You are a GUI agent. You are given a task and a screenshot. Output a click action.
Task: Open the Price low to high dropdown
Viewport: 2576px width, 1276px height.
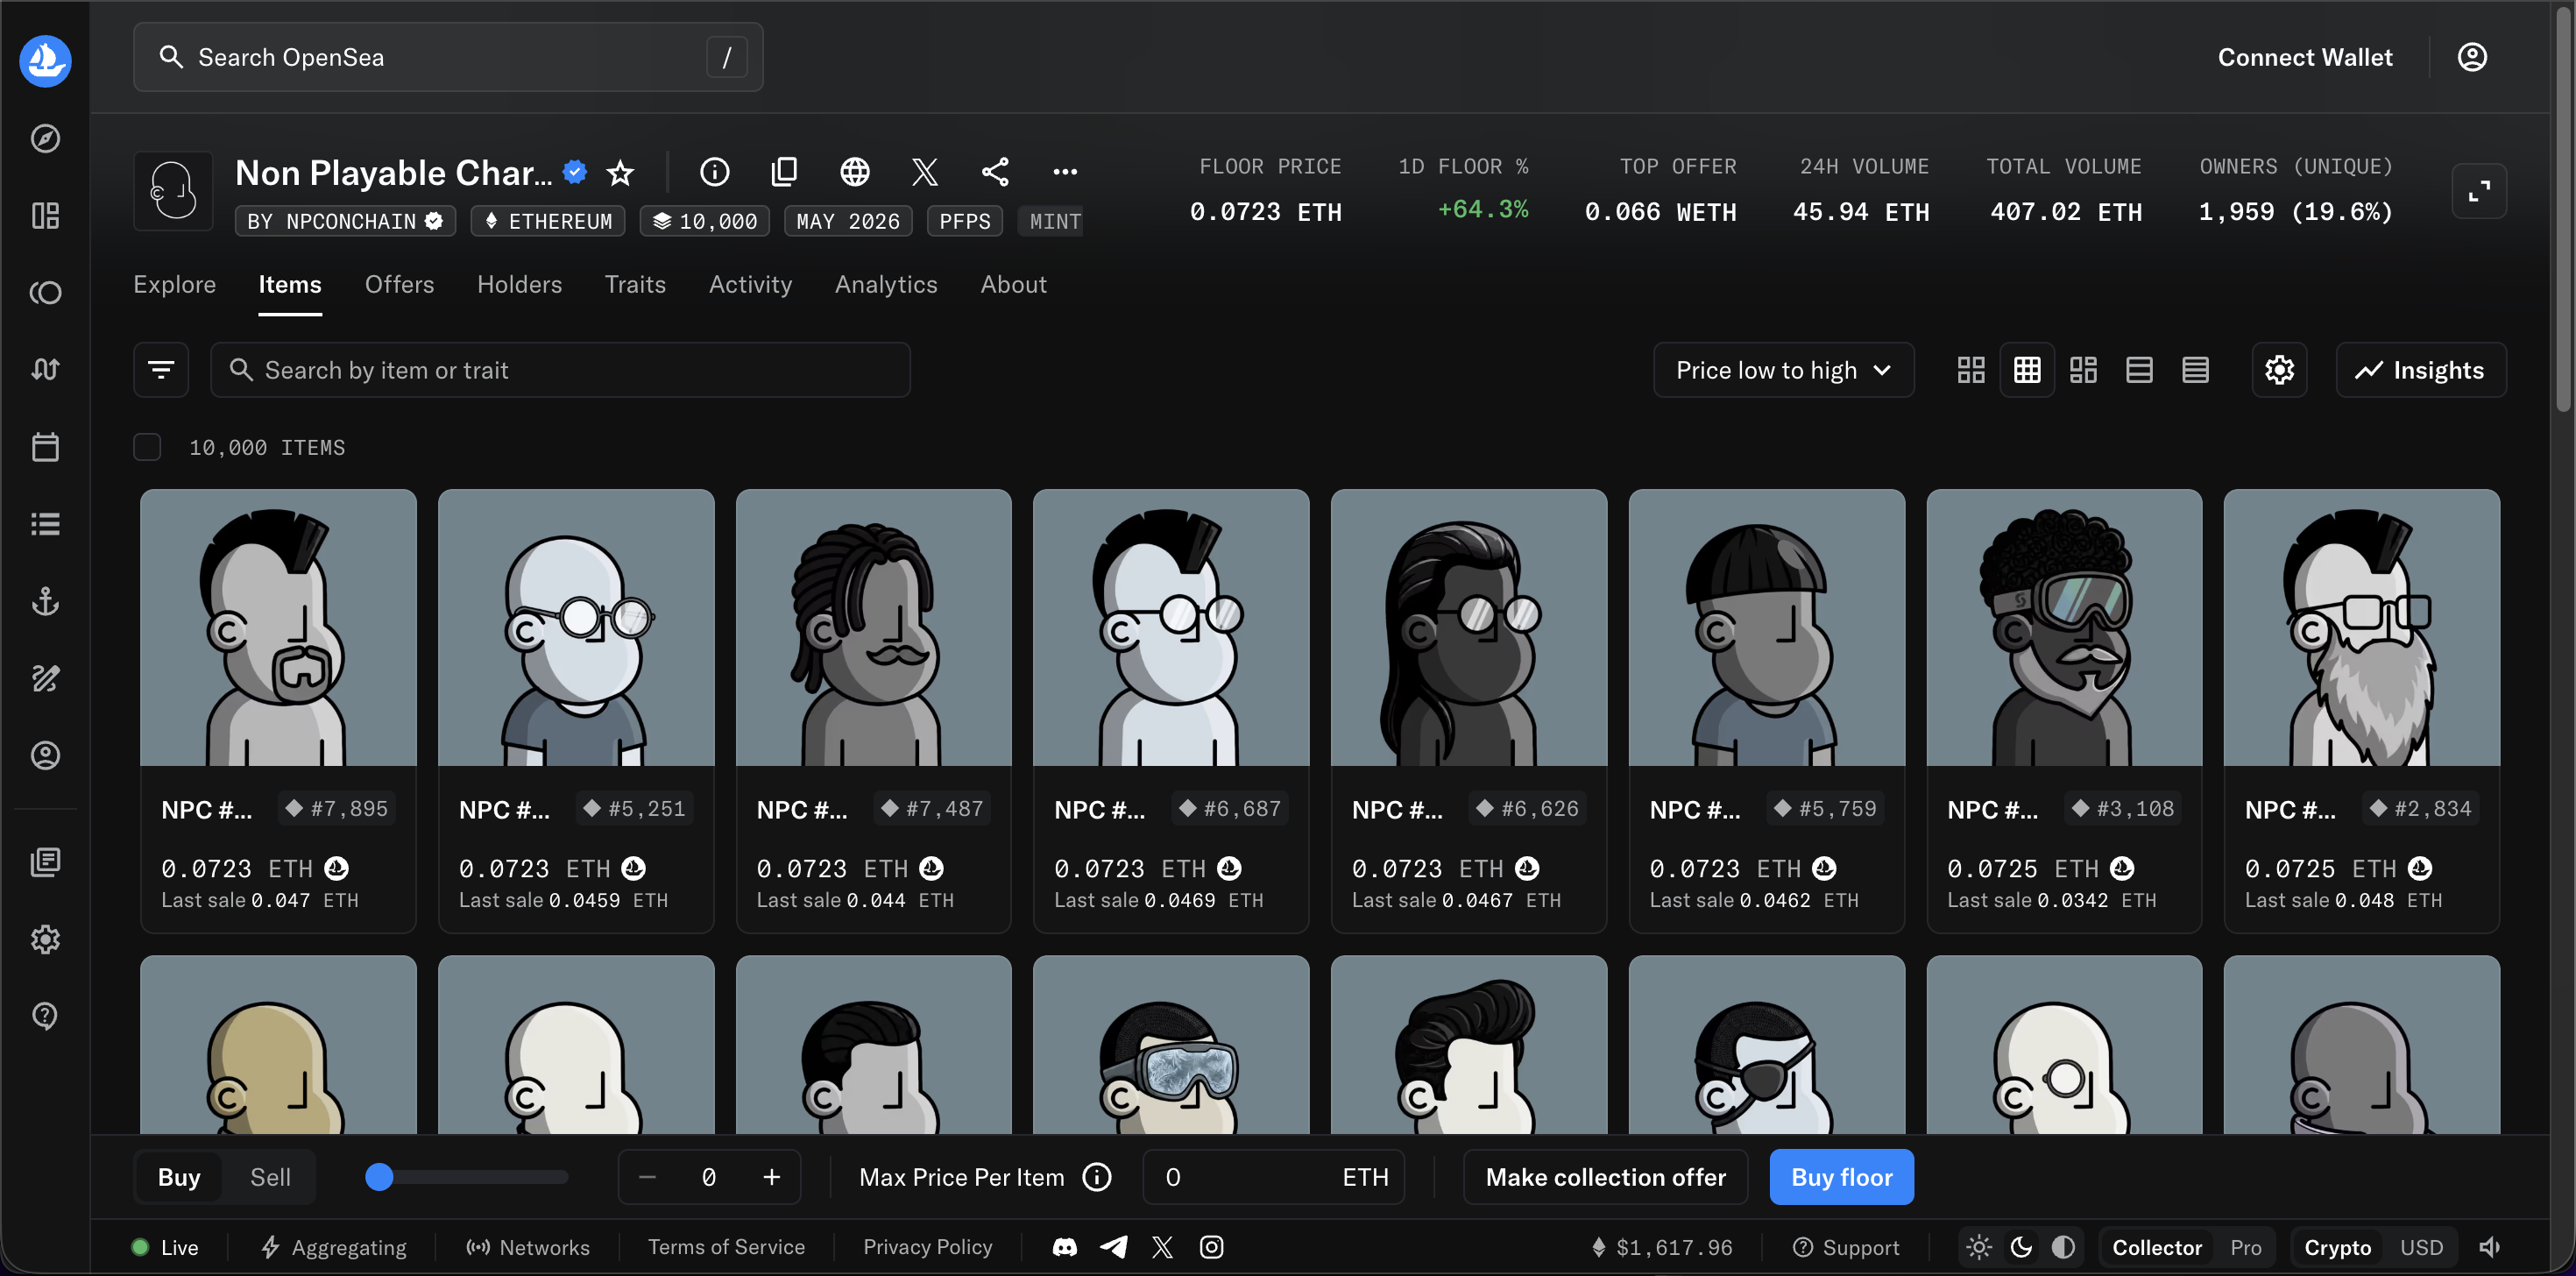[1783, 370]
